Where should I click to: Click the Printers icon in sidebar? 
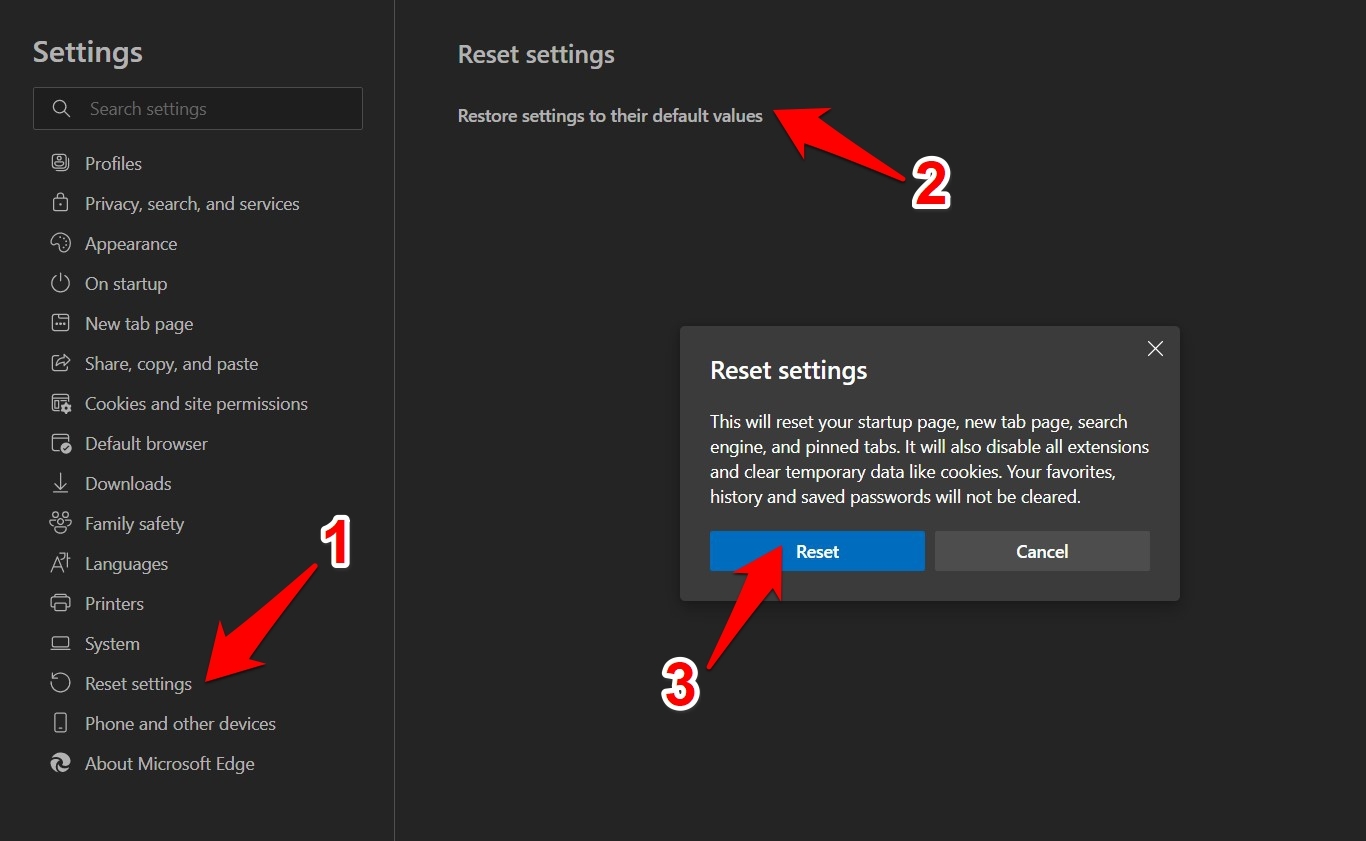click(x=60, y=603)
